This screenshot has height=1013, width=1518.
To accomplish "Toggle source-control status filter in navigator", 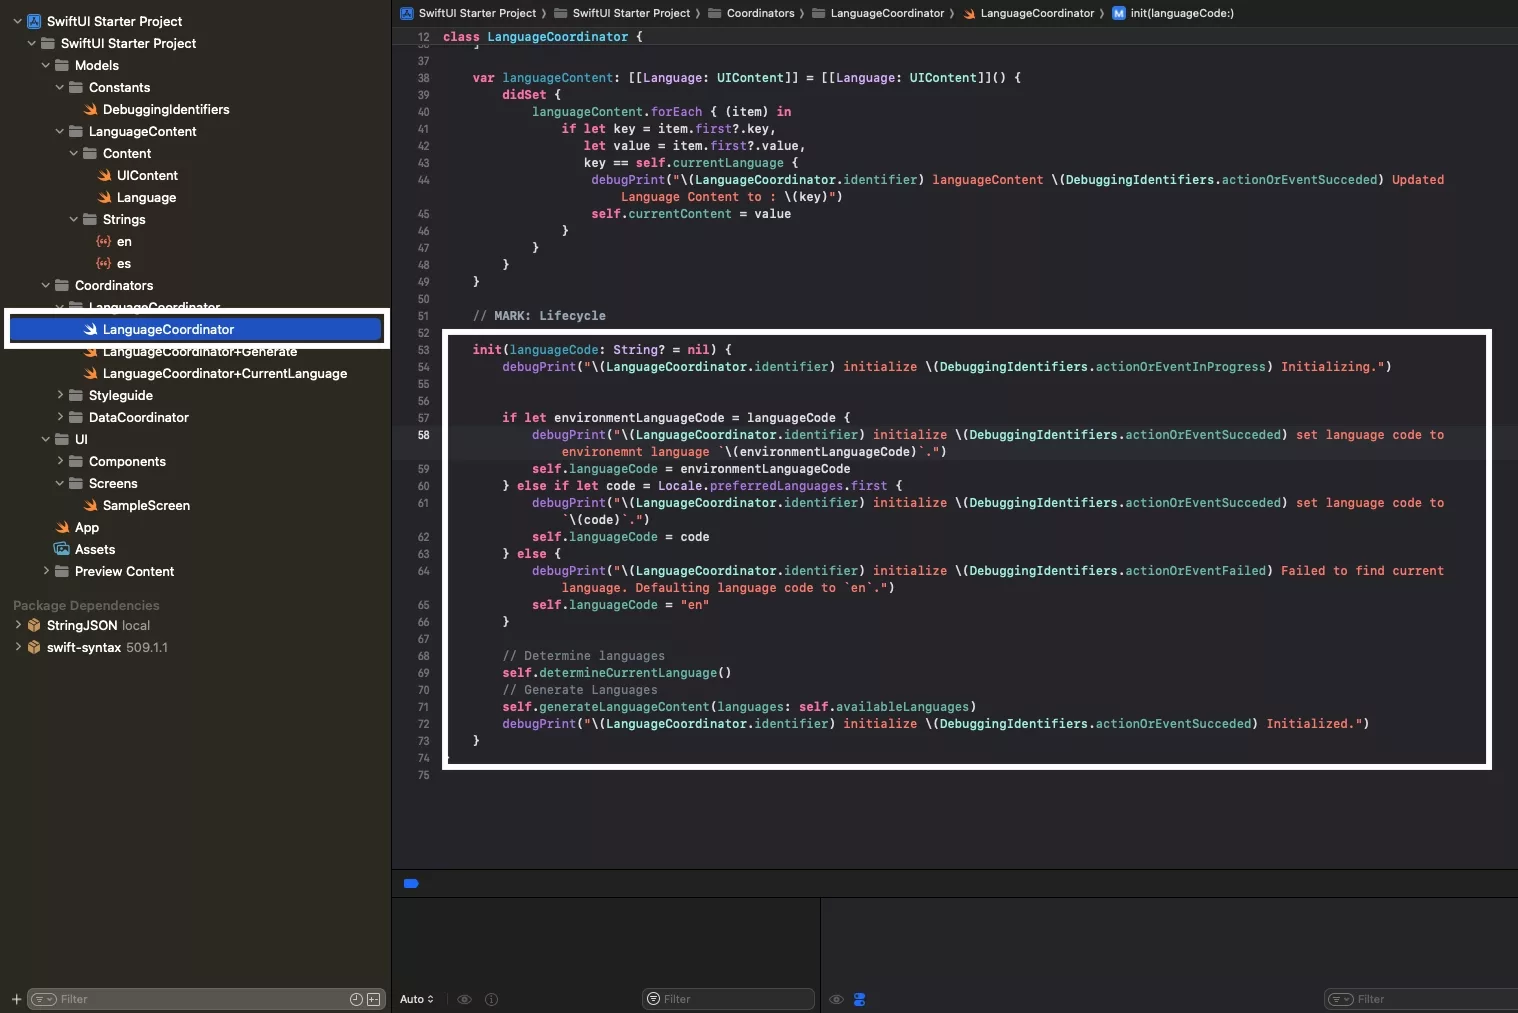I will (x=373, y=999).
